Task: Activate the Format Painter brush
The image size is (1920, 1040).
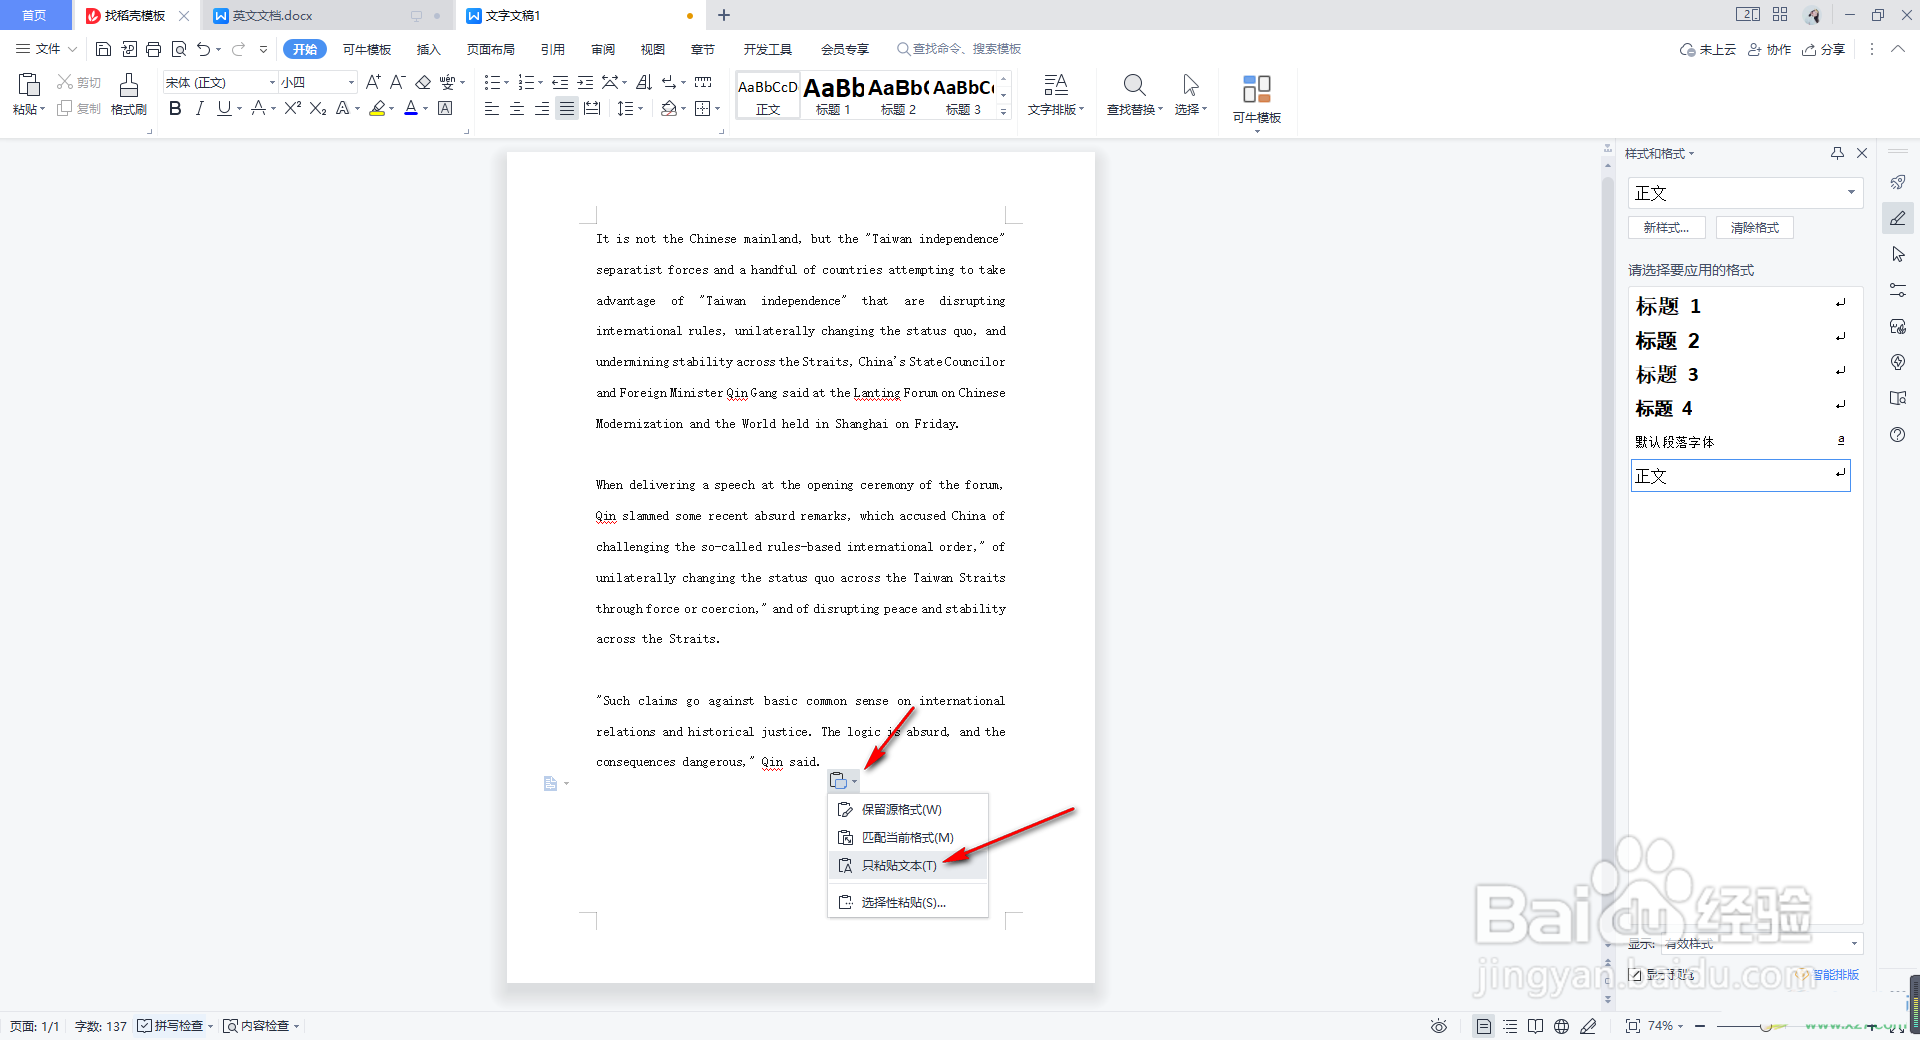Action: [x=129, y=86]
